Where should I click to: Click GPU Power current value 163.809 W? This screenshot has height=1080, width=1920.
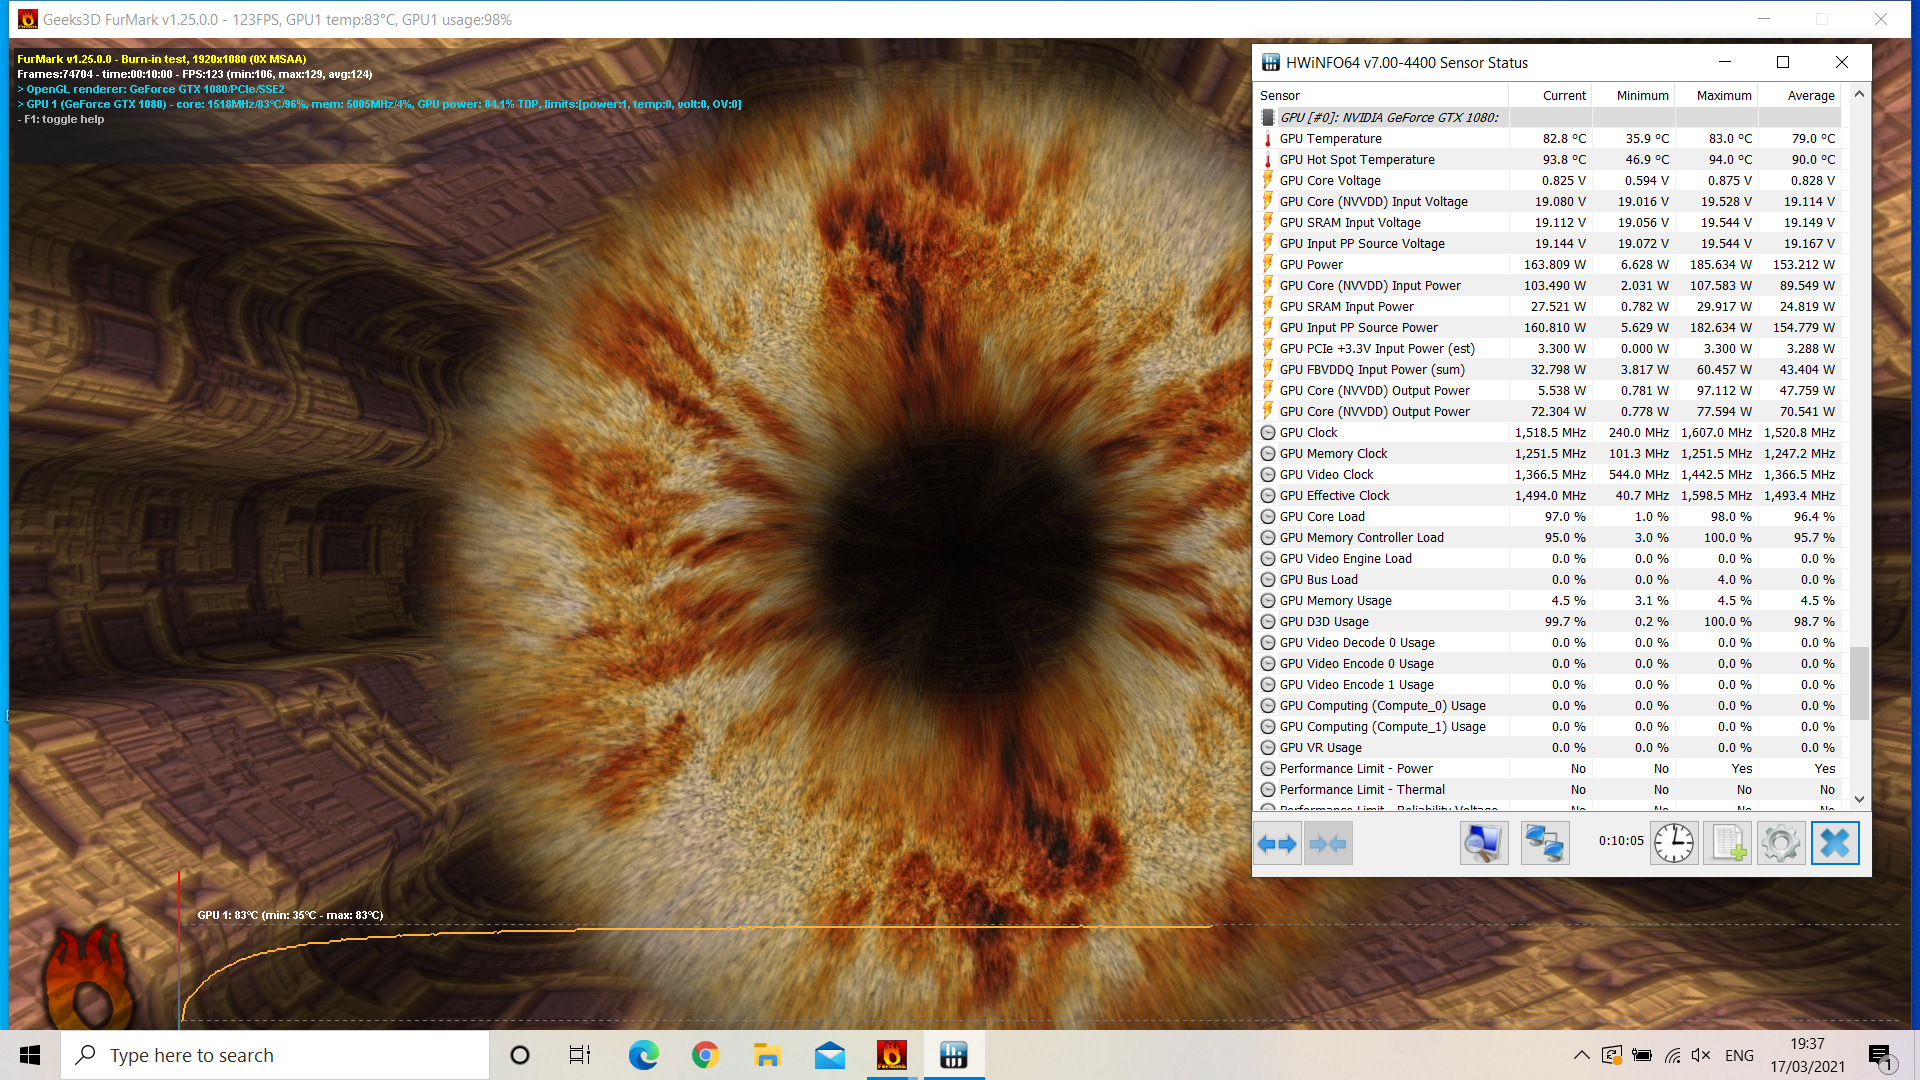1555,265
